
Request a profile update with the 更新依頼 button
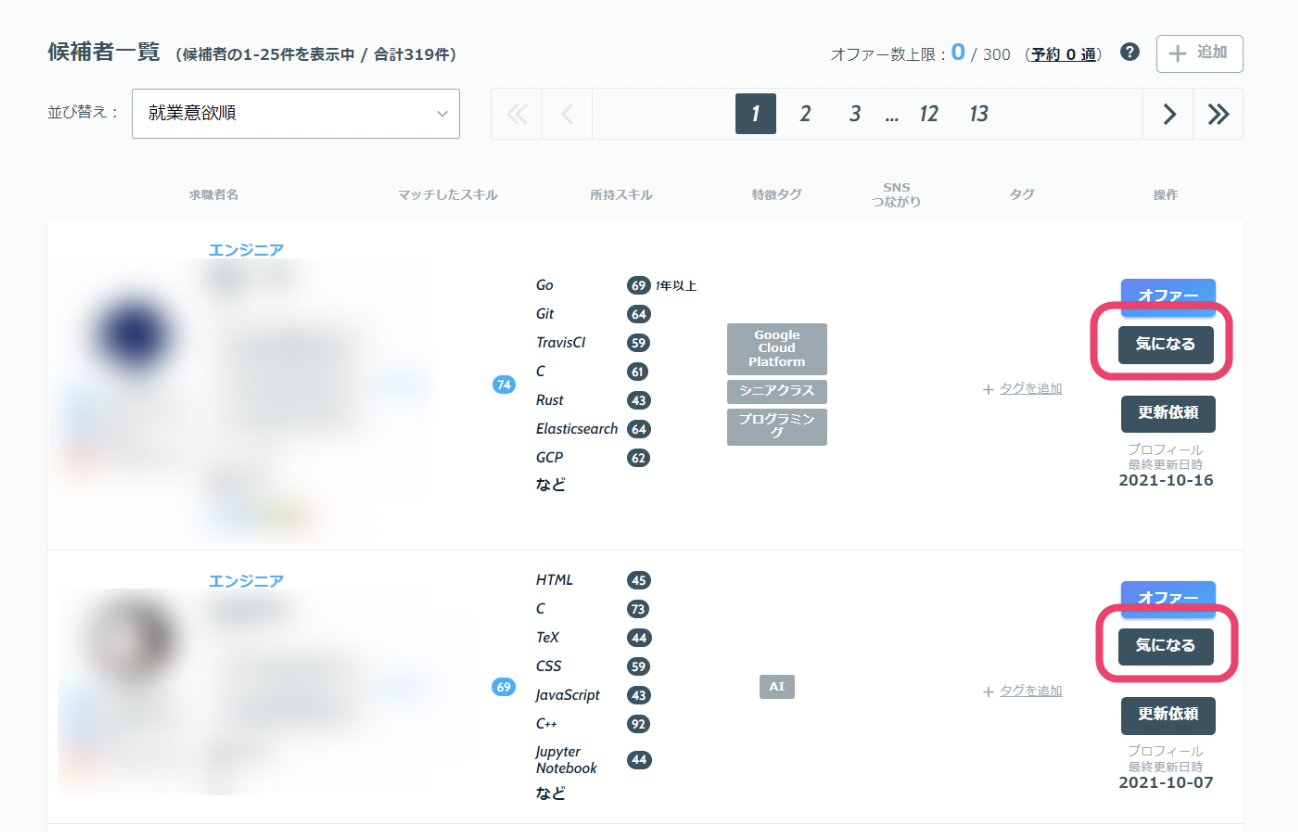coord(1168,414)
